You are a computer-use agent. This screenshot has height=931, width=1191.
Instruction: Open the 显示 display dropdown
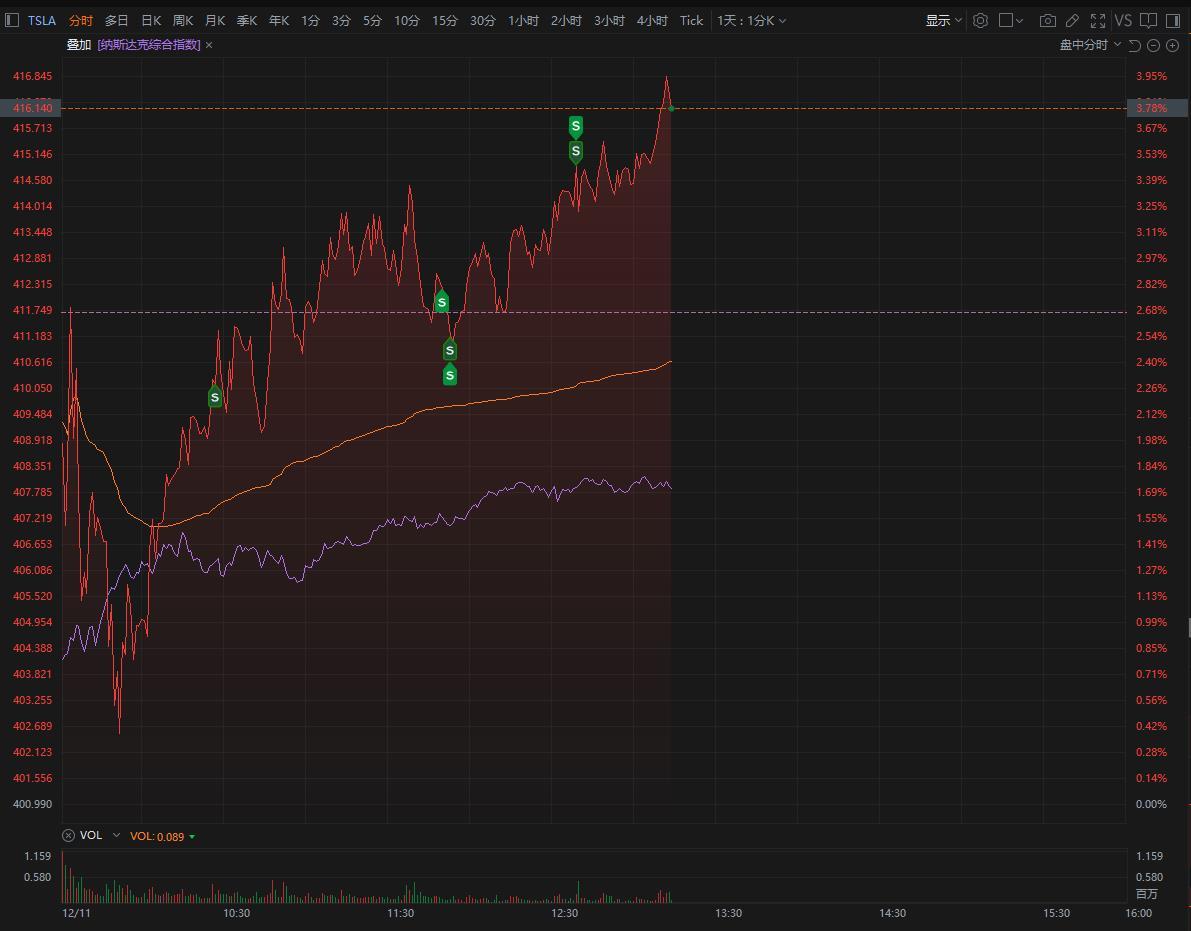[x=943, y=21]
